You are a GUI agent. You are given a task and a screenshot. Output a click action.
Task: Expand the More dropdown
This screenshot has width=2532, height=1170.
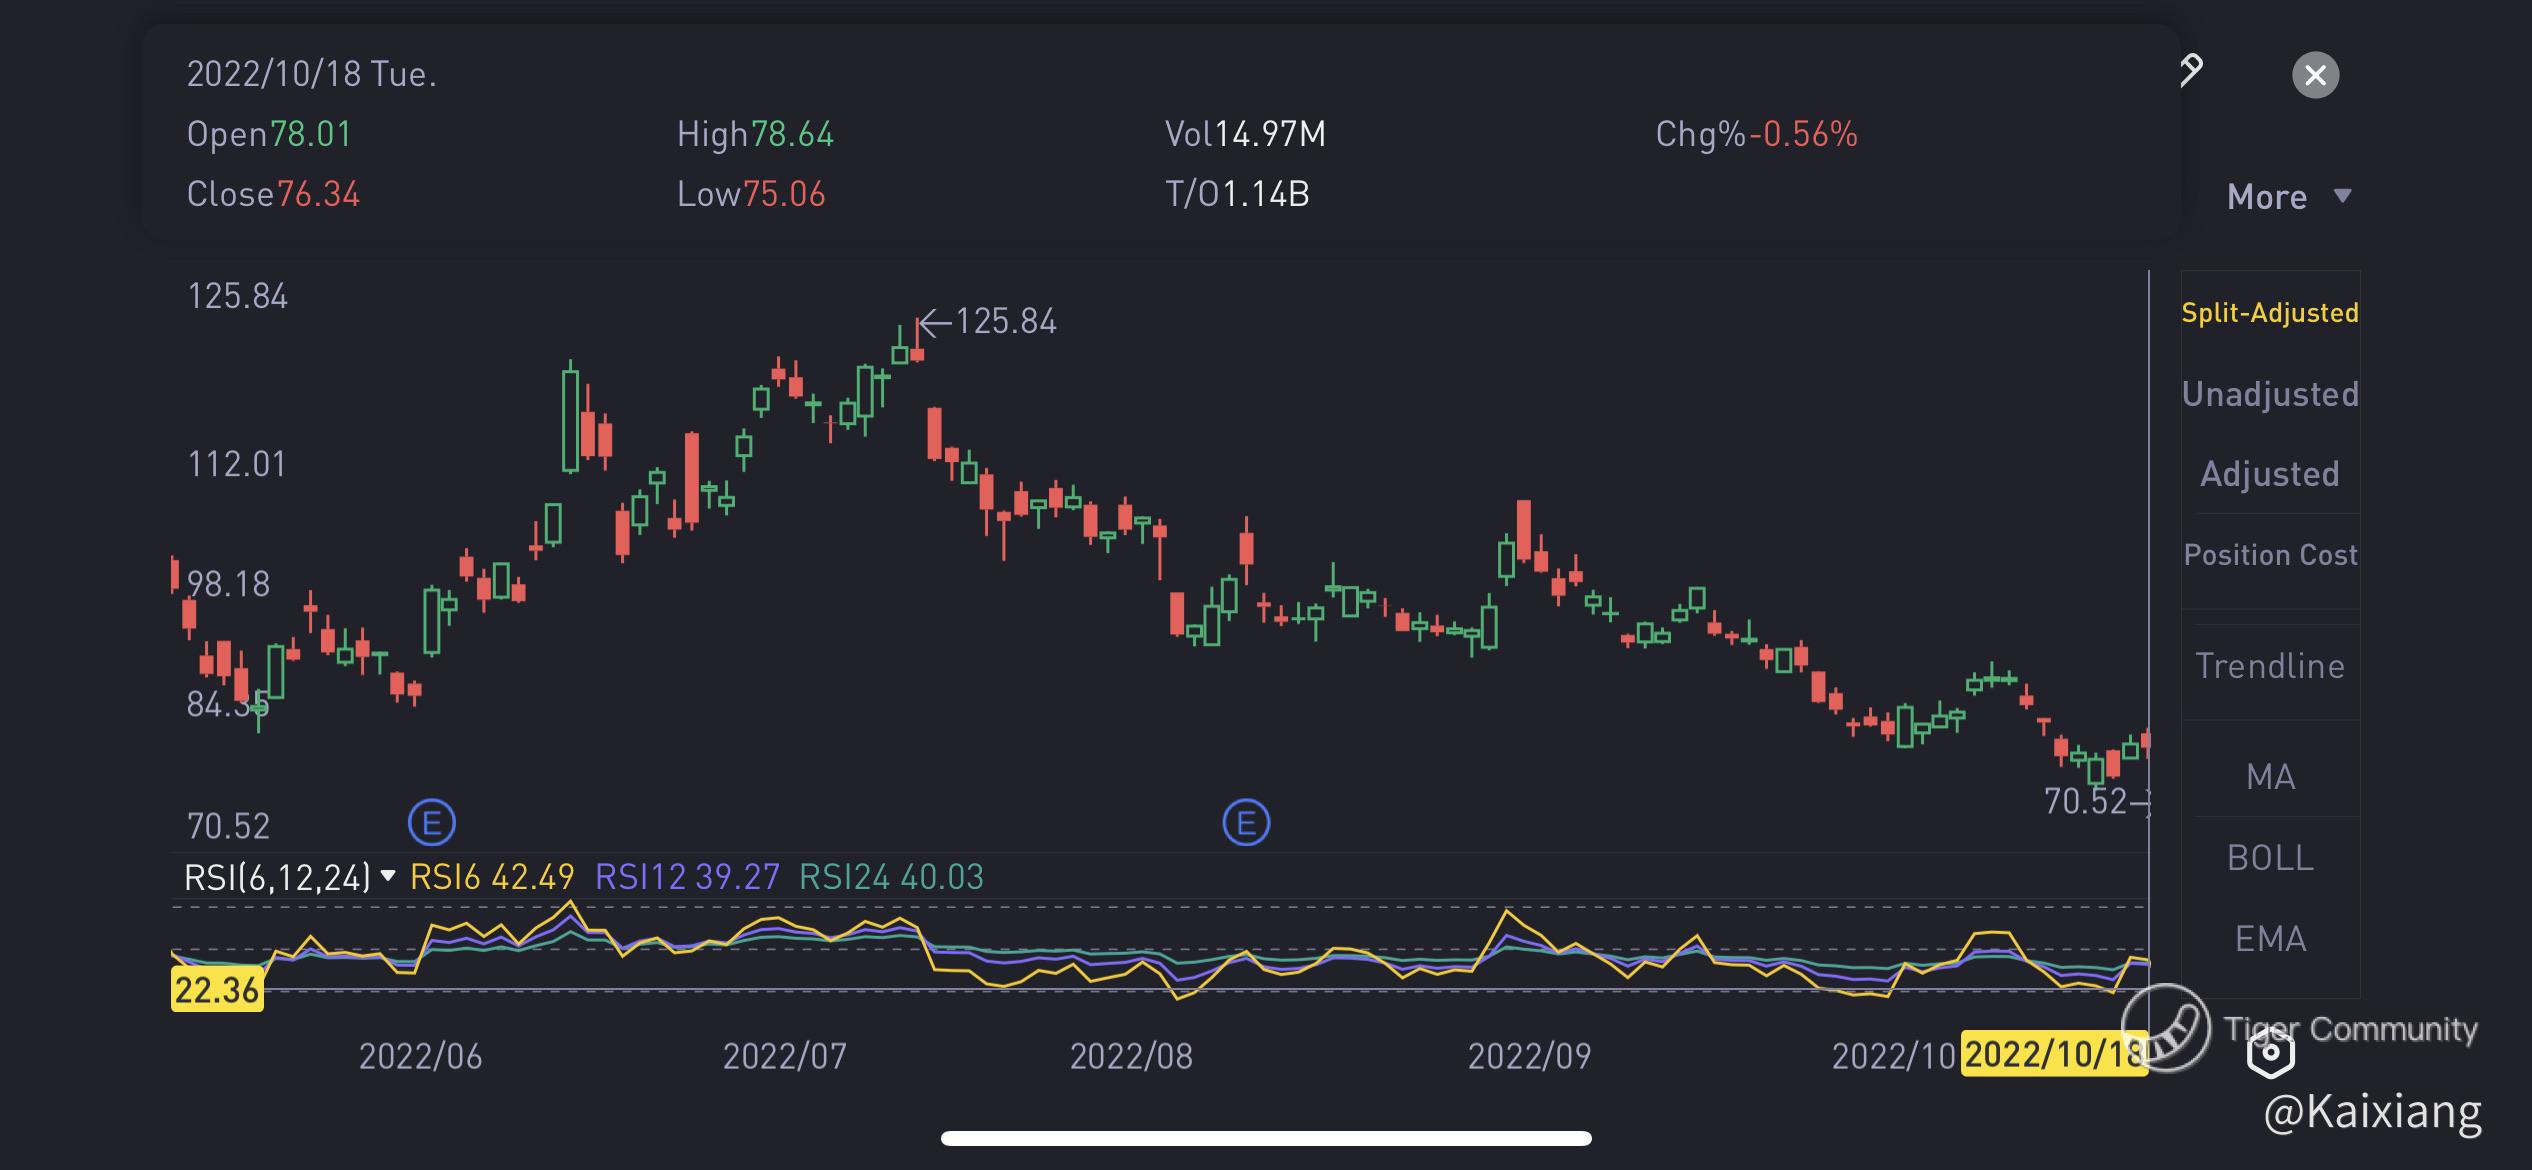tap(2287, 197)
